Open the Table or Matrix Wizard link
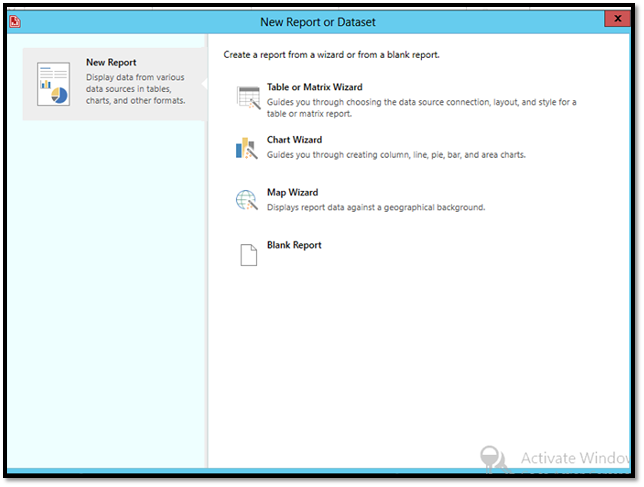The width and height of the screenshot is (644, 487). 314,88
